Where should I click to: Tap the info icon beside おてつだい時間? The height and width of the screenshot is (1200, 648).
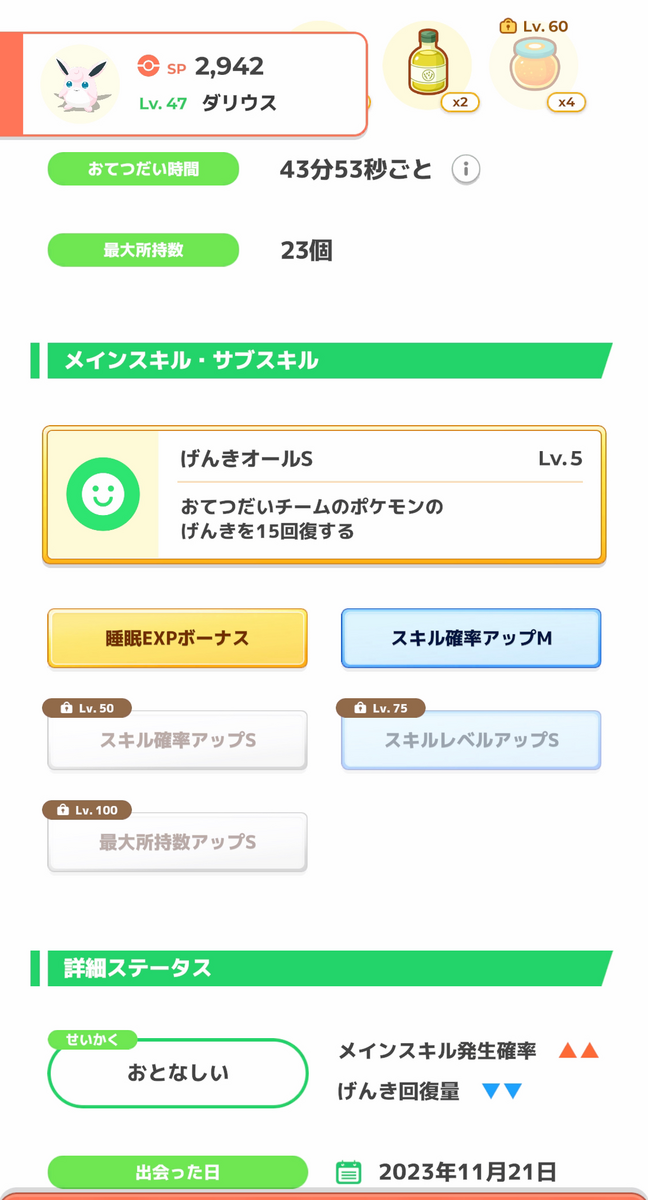(465, 170)
